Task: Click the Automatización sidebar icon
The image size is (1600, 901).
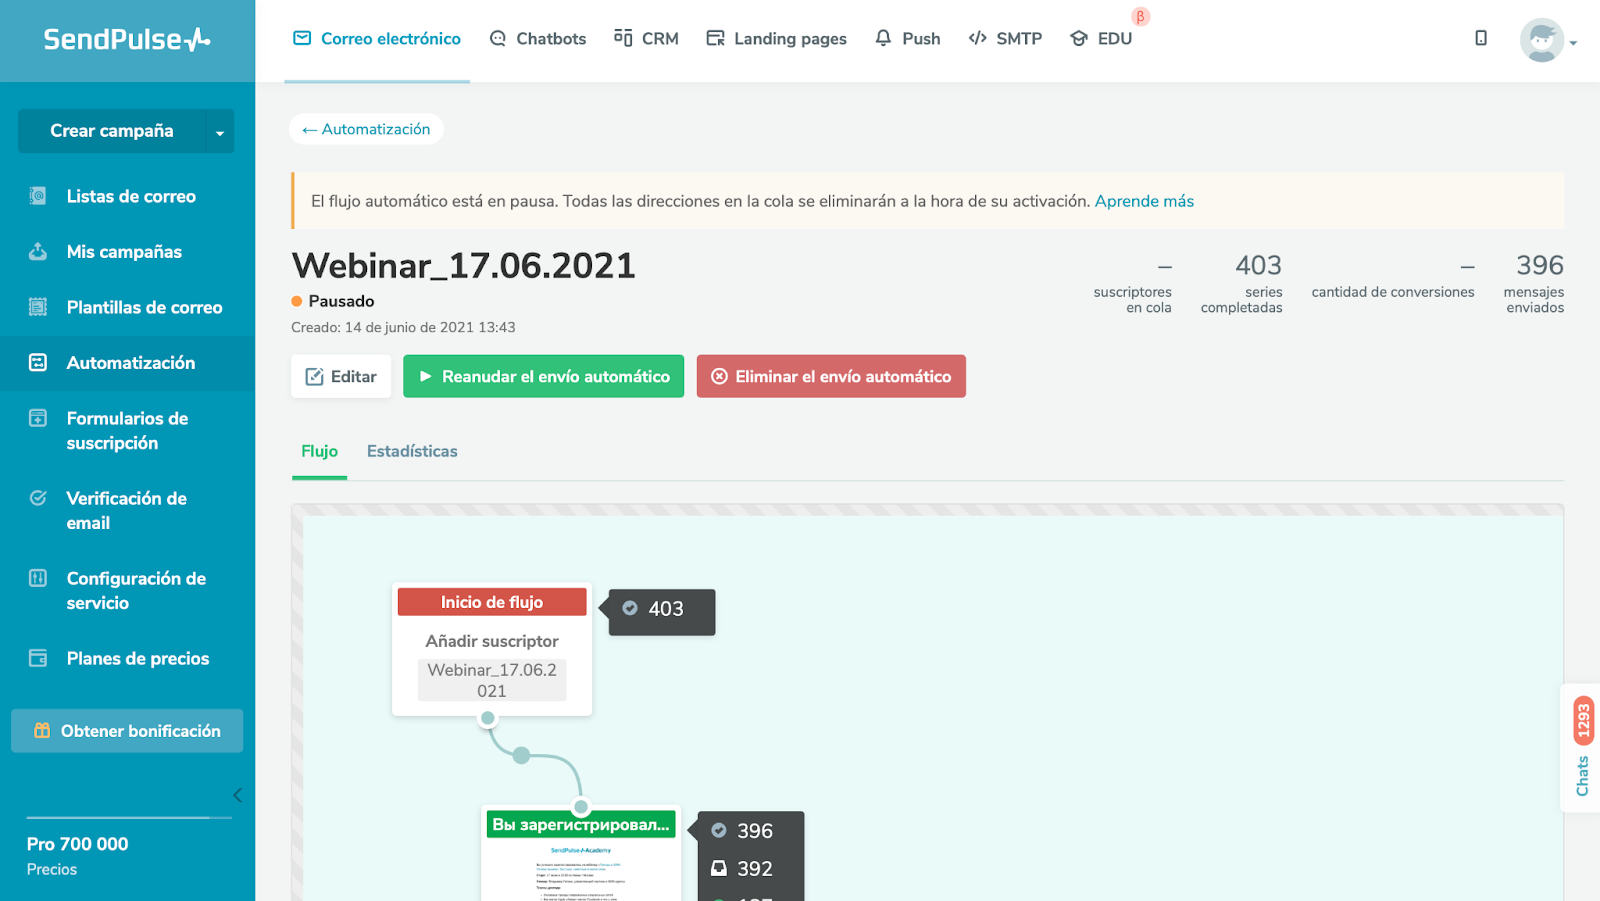Action: point(38,362)
